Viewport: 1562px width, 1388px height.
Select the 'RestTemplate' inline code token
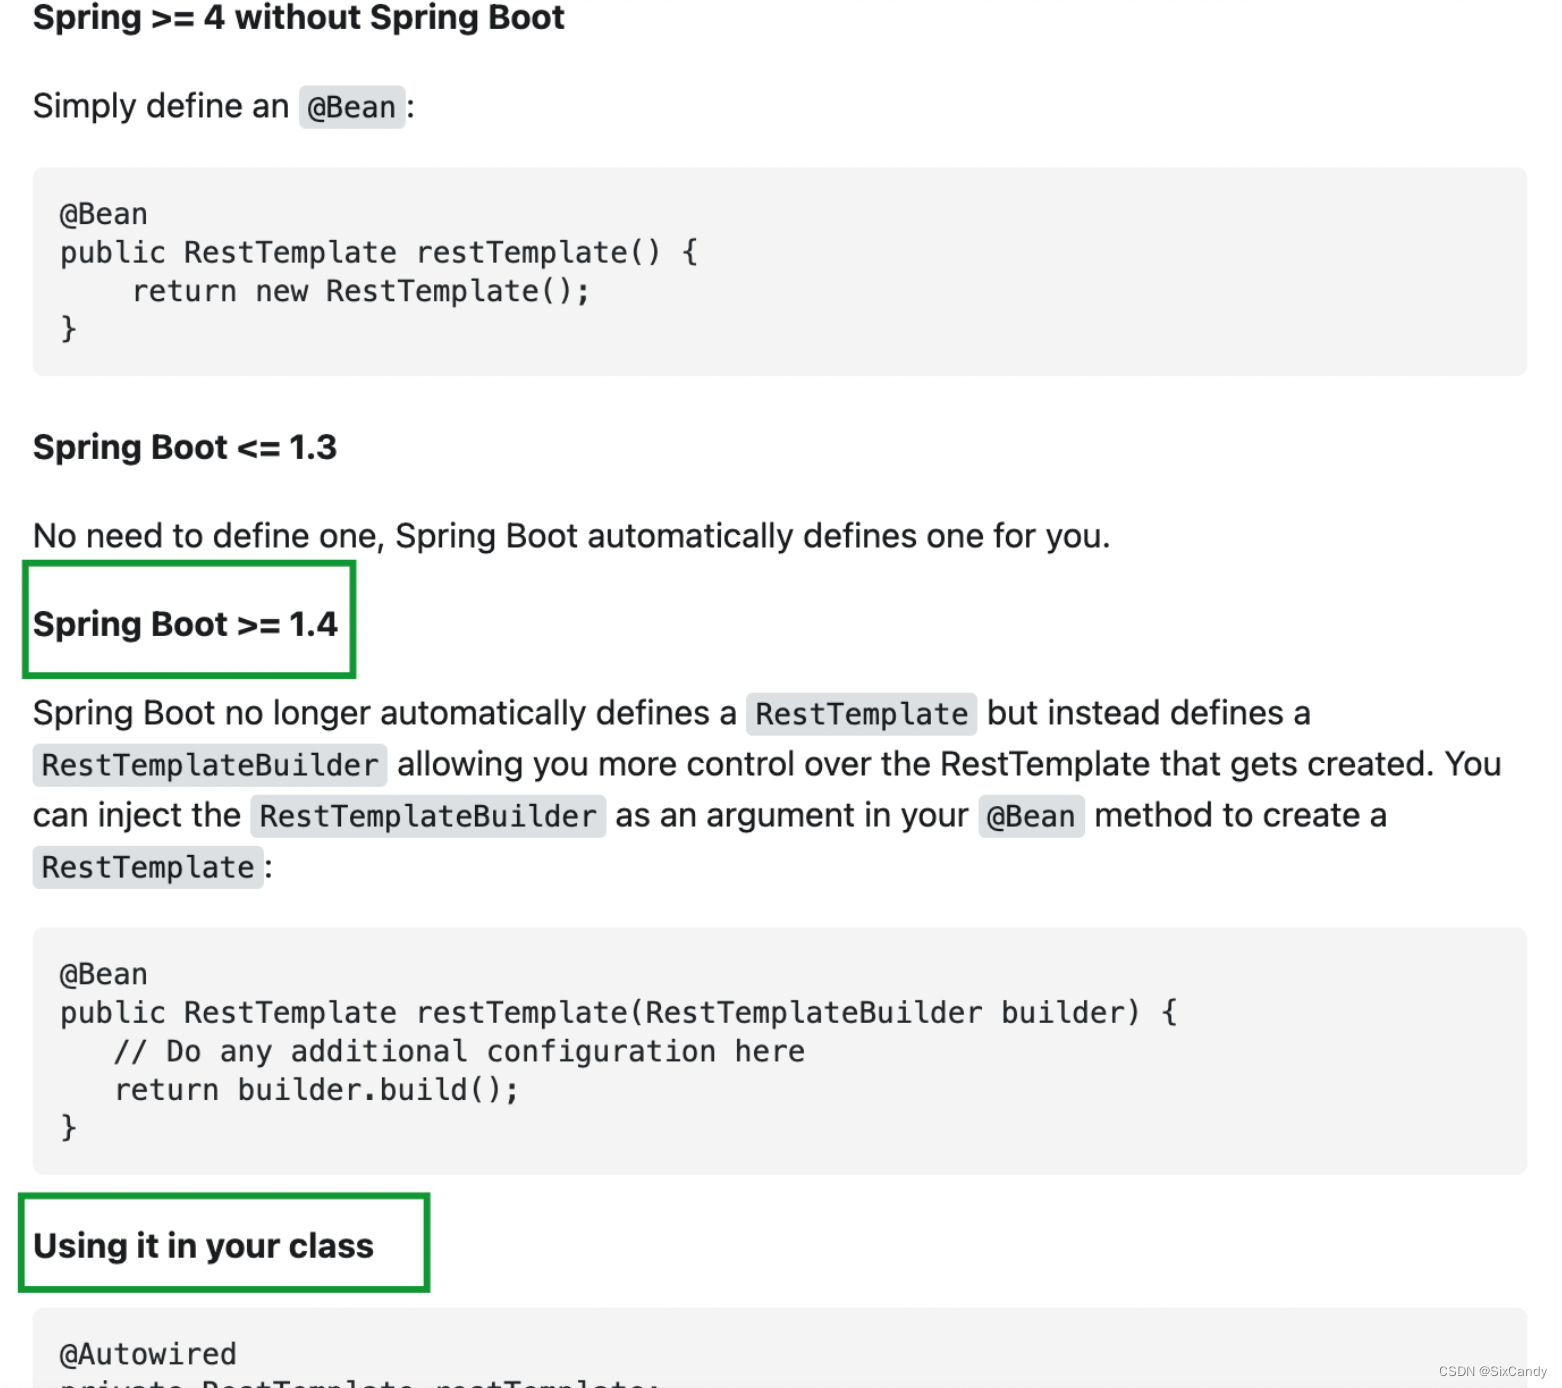tap(859, 714)
